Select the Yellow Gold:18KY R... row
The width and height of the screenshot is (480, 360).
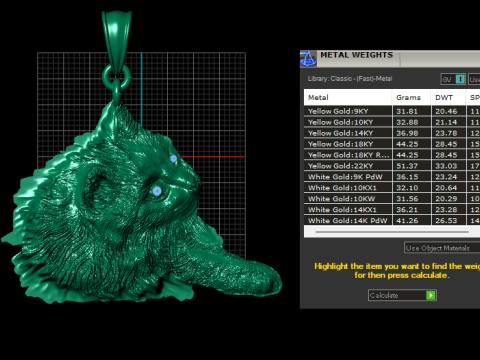point(392,155)
